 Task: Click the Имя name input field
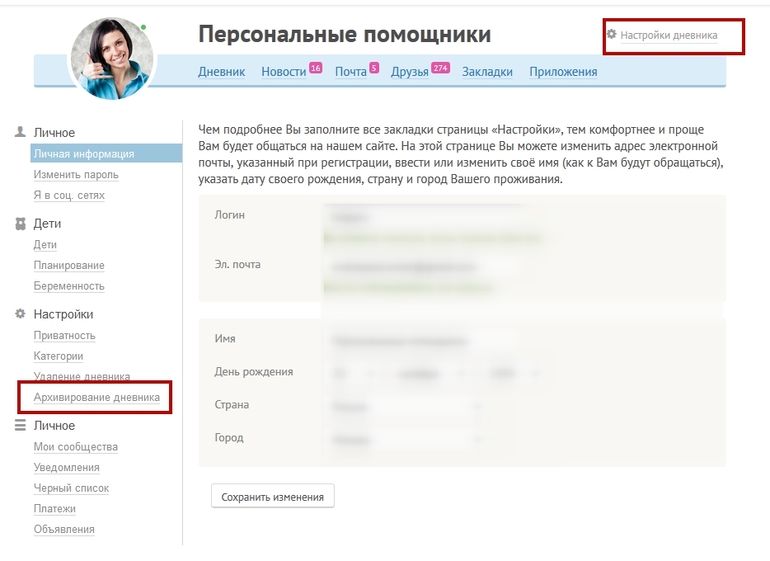point(420,340)
